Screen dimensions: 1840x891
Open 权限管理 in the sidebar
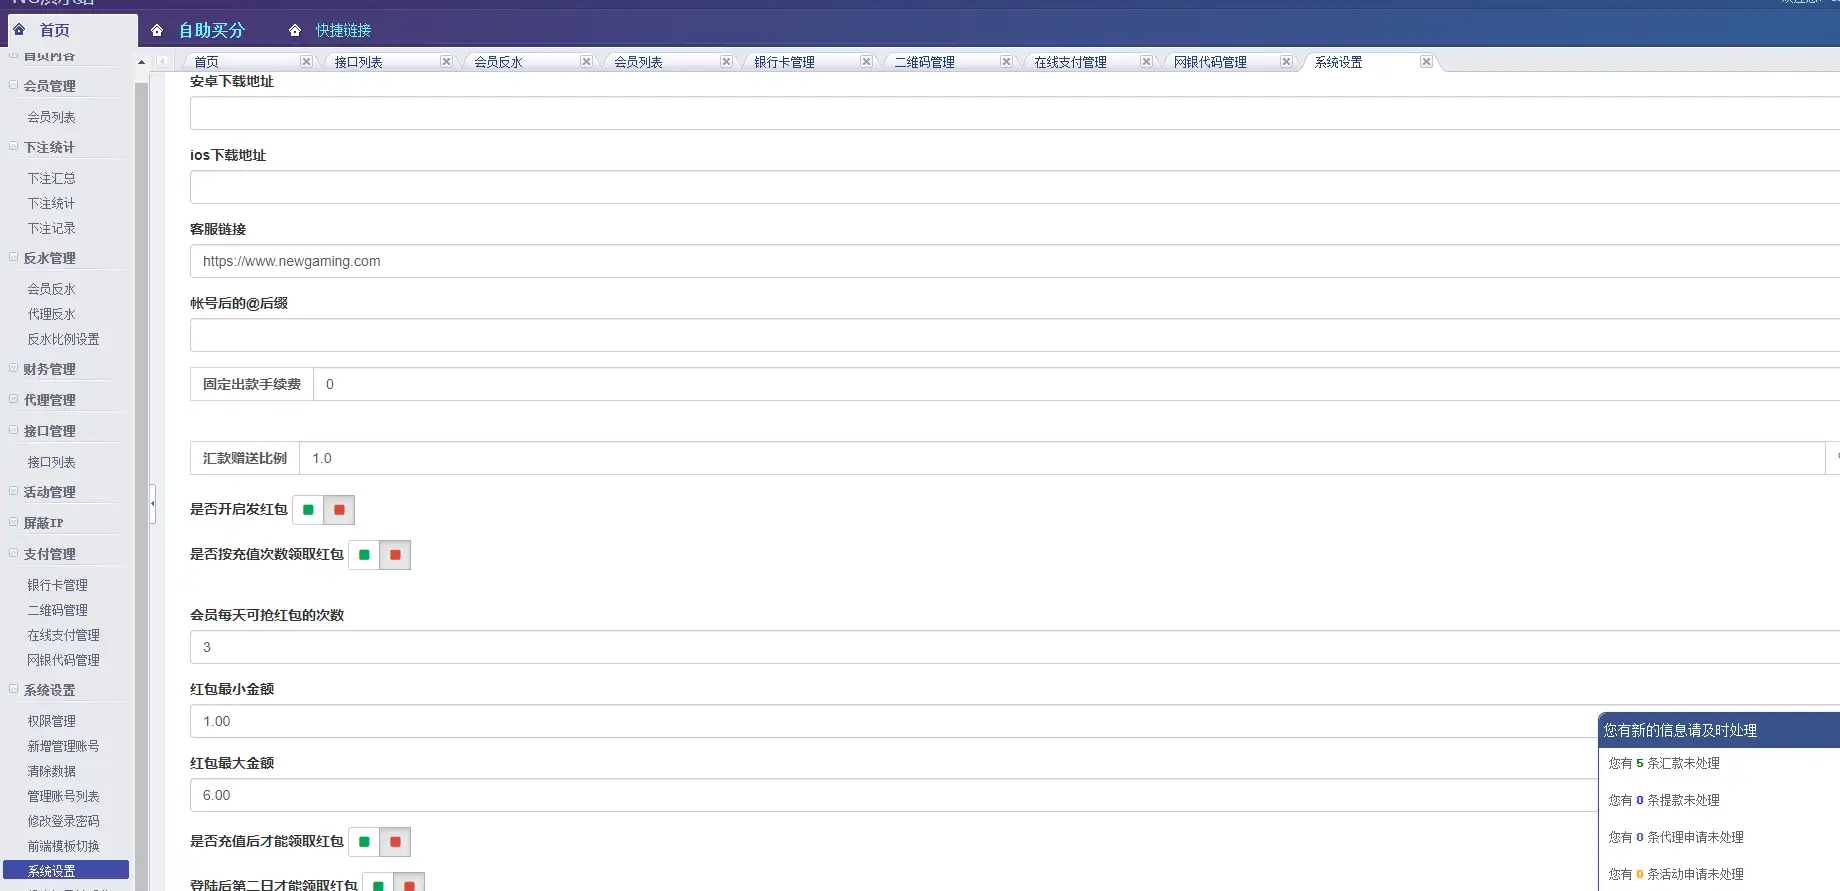[x=52, y=721]
